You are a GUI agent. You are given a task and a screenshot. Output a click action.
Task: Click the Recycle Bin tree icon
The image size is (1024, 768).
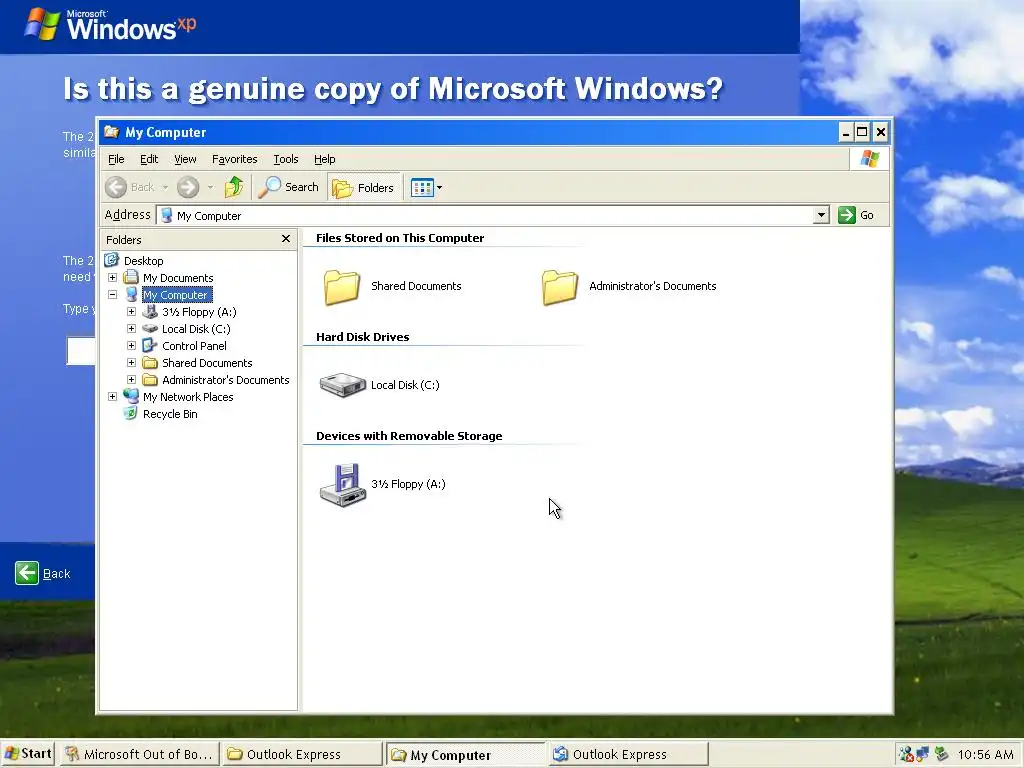pyautogui.click(x=131, y=413)
